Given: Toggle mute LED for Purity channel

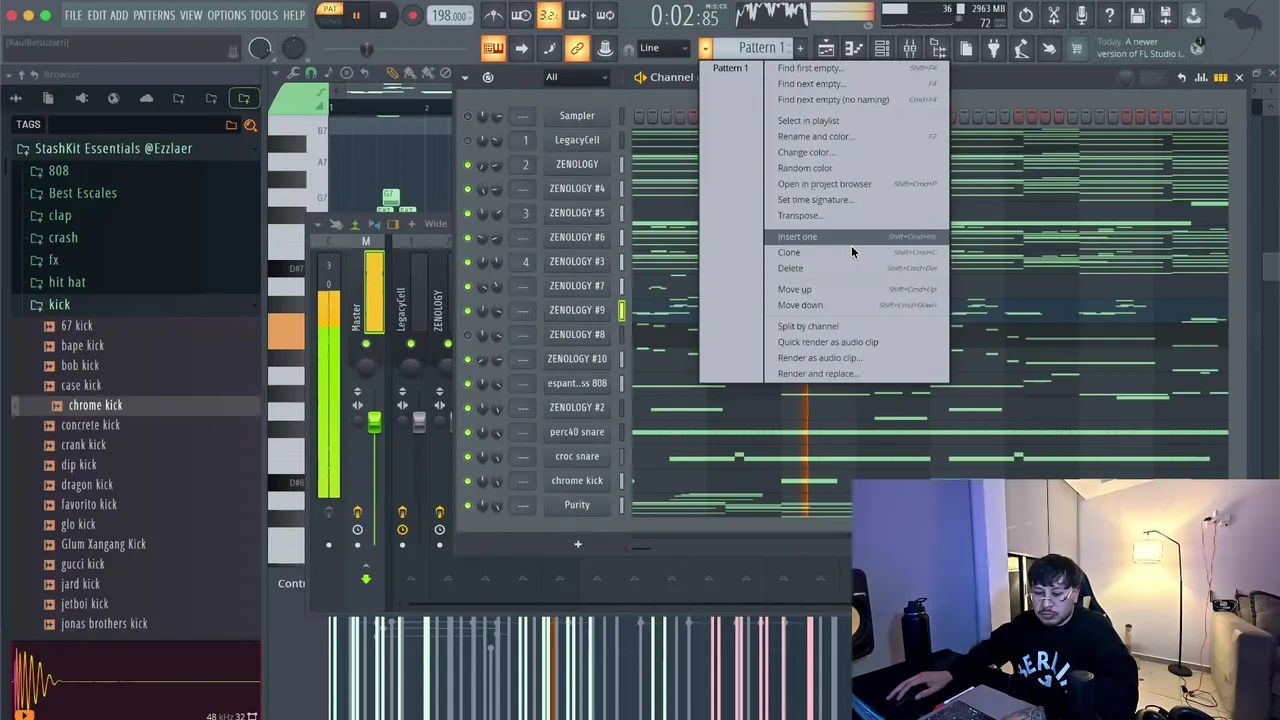Looking at the screenshot, I should (x=467, y=505).
